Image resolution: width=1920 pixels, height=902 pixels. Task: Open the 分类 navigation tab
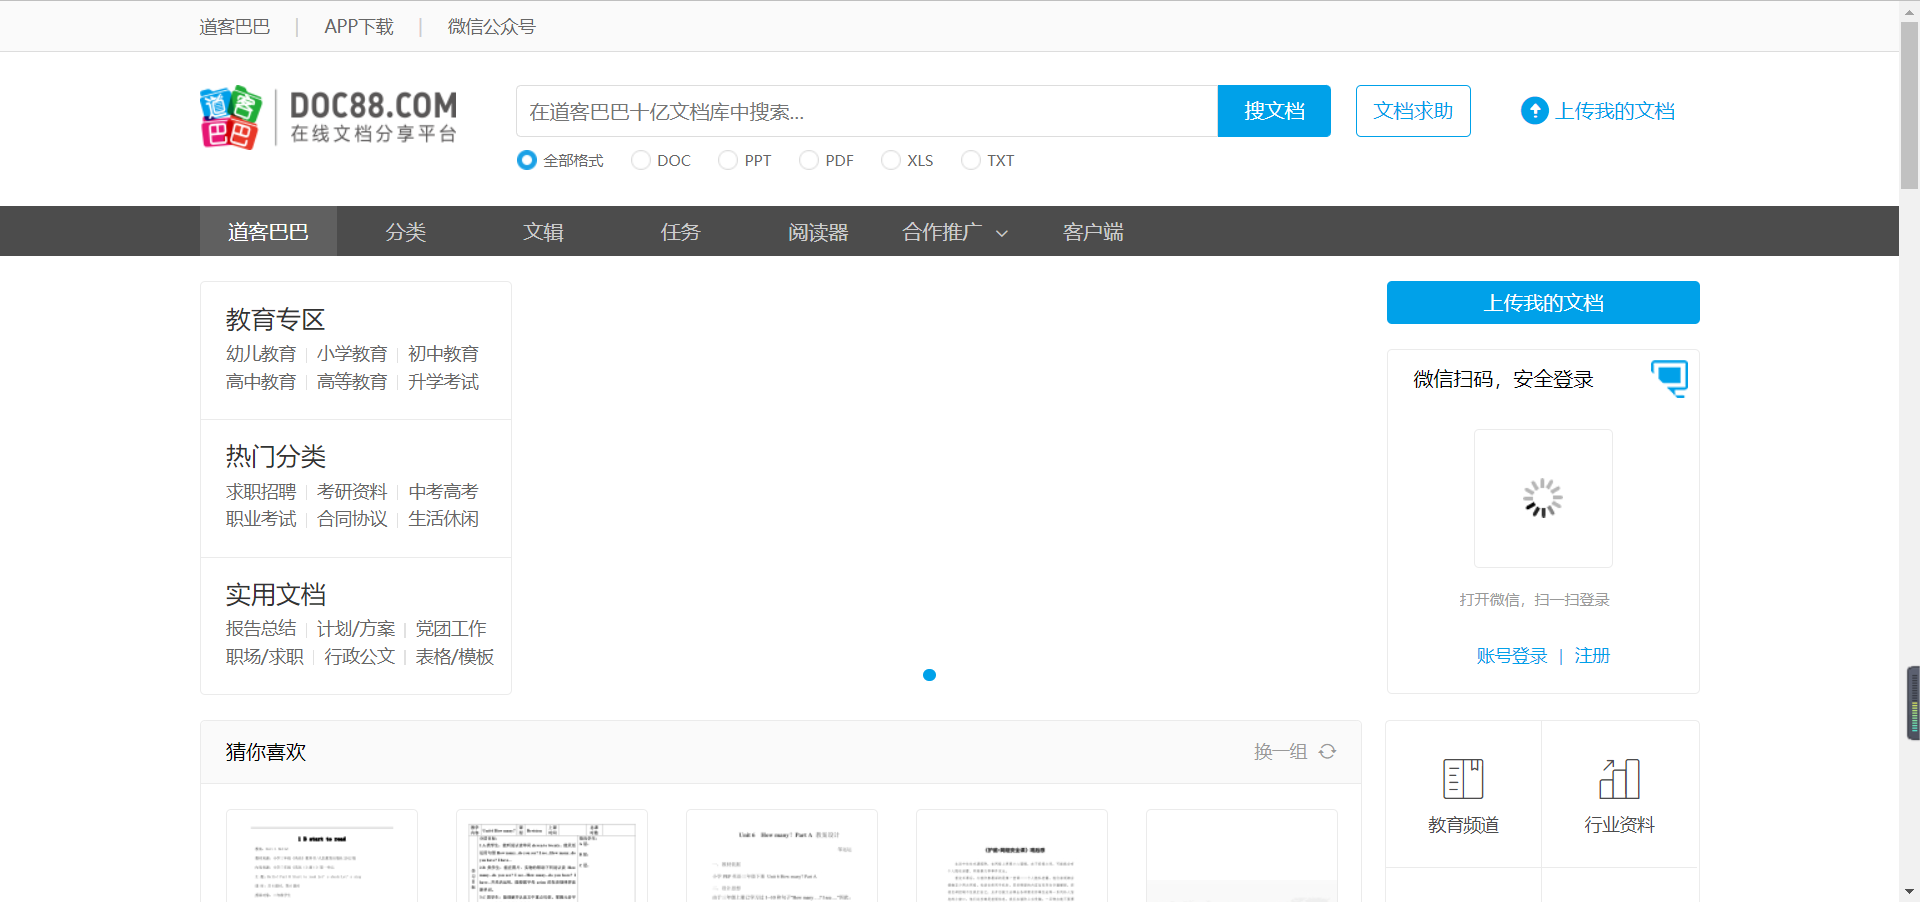pos(406,232)
